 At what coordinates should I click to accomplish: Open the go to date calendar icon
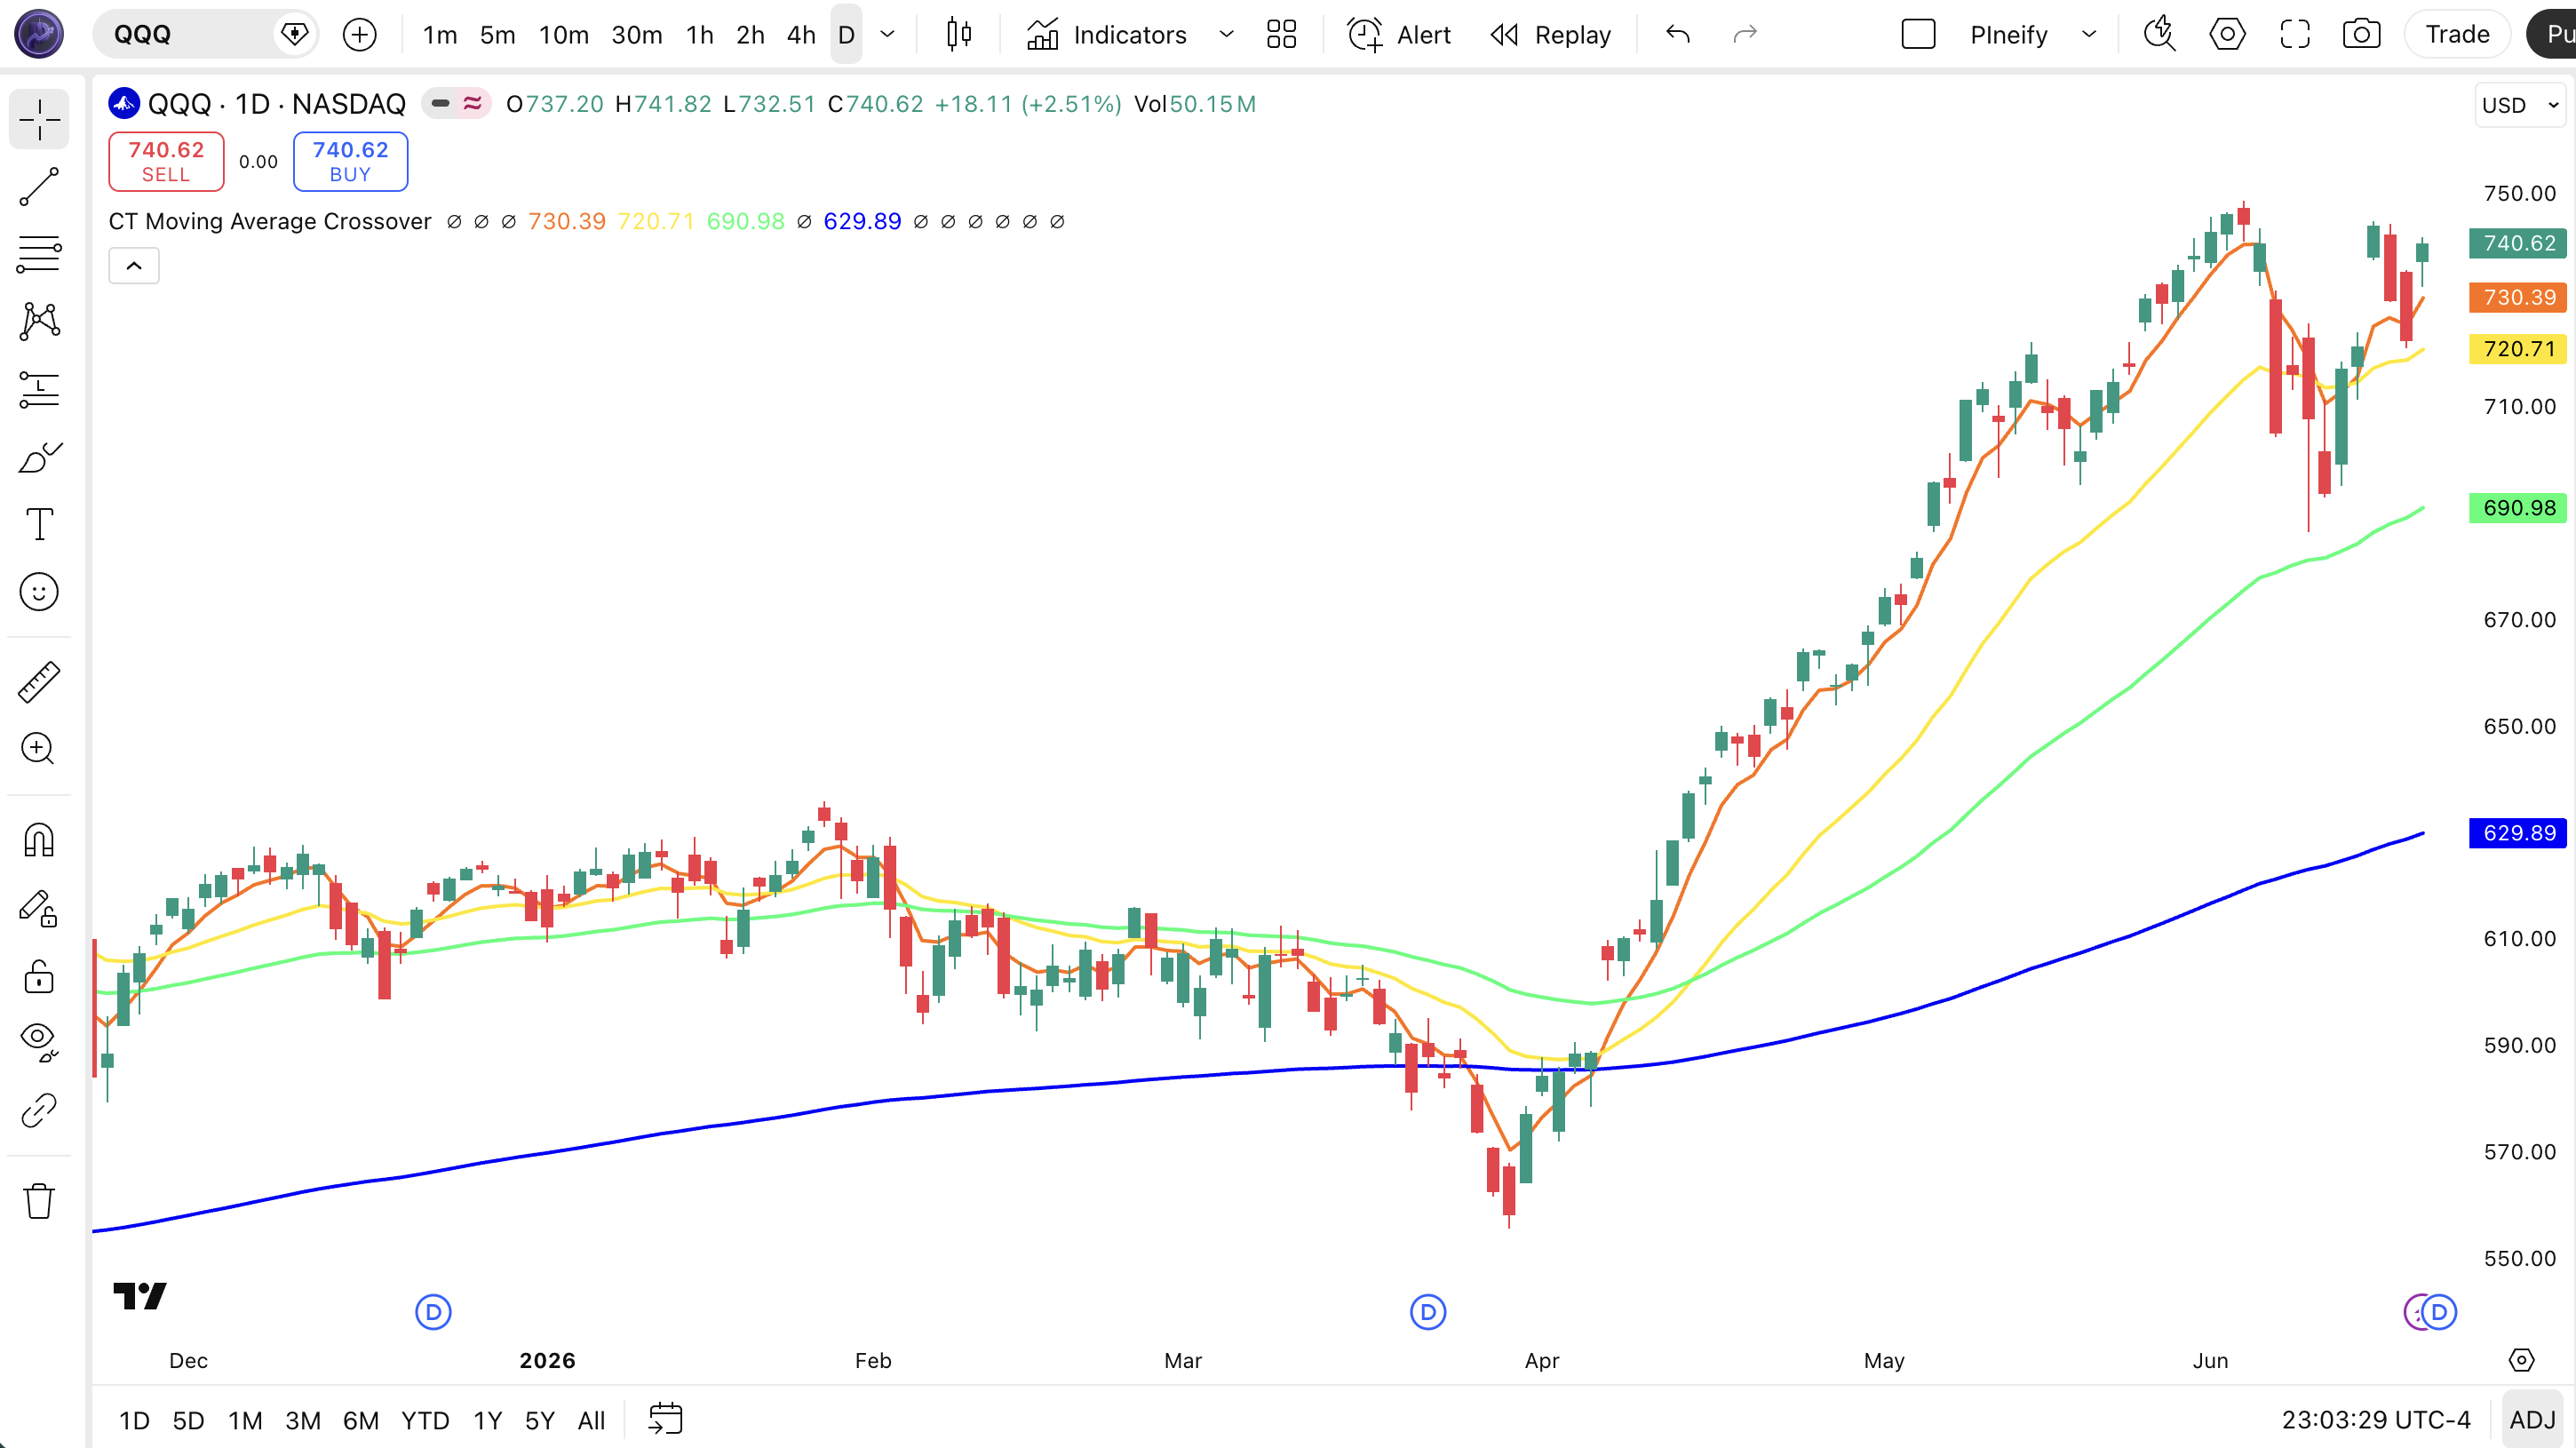665,1420
